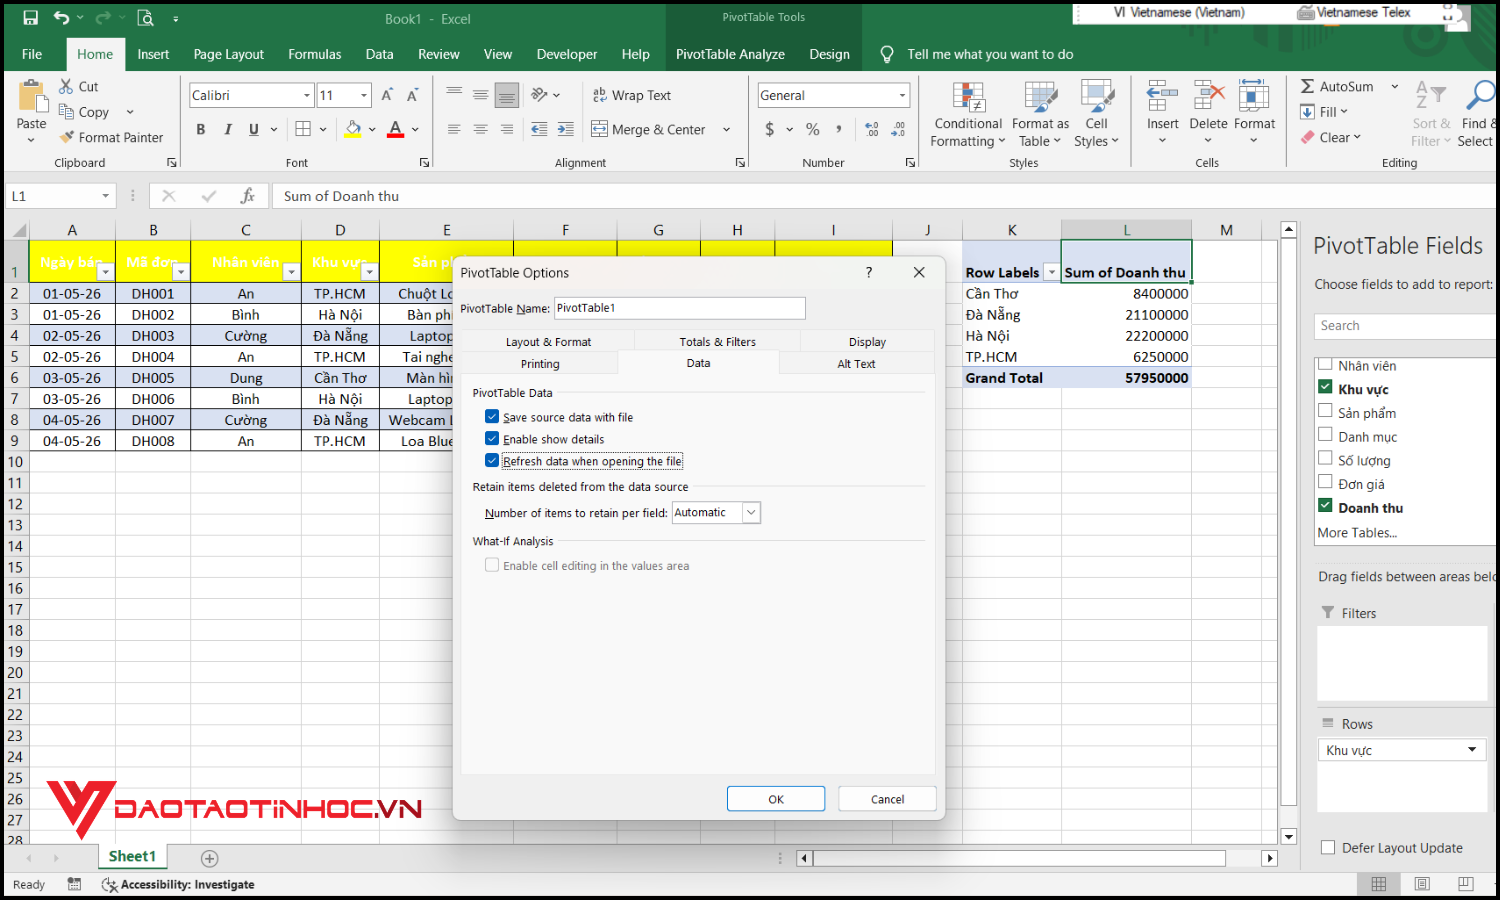Screen dimensions: 1500x900
Task: Click Tell me what you want to do
Action: pyautogui.click(x=990, y=54)
